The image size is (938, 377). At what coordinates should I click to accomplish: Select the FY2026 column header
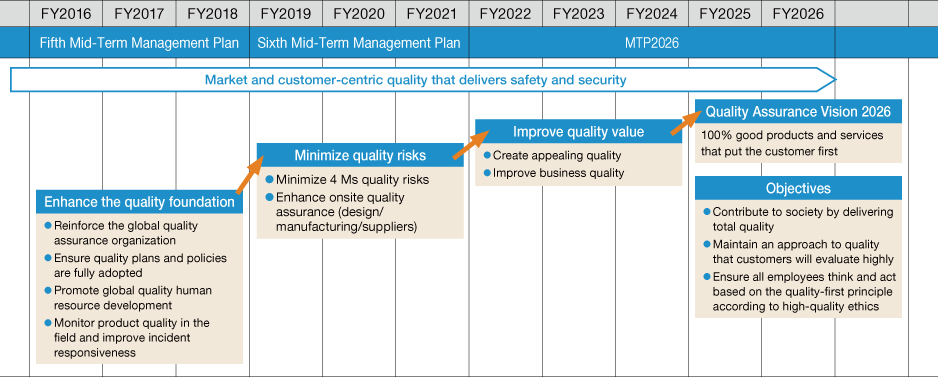798,13
